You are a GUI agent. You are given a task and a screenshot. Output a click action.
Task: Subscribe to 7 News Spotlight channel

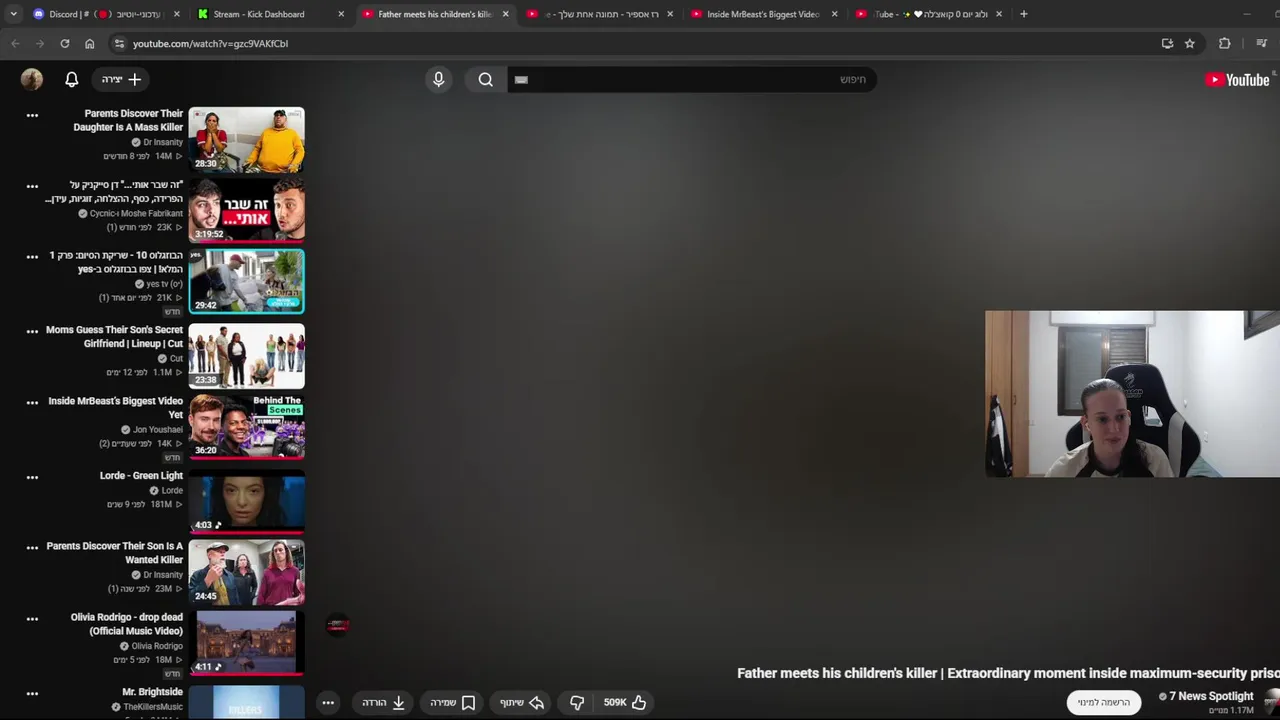tap(1104, 703)
